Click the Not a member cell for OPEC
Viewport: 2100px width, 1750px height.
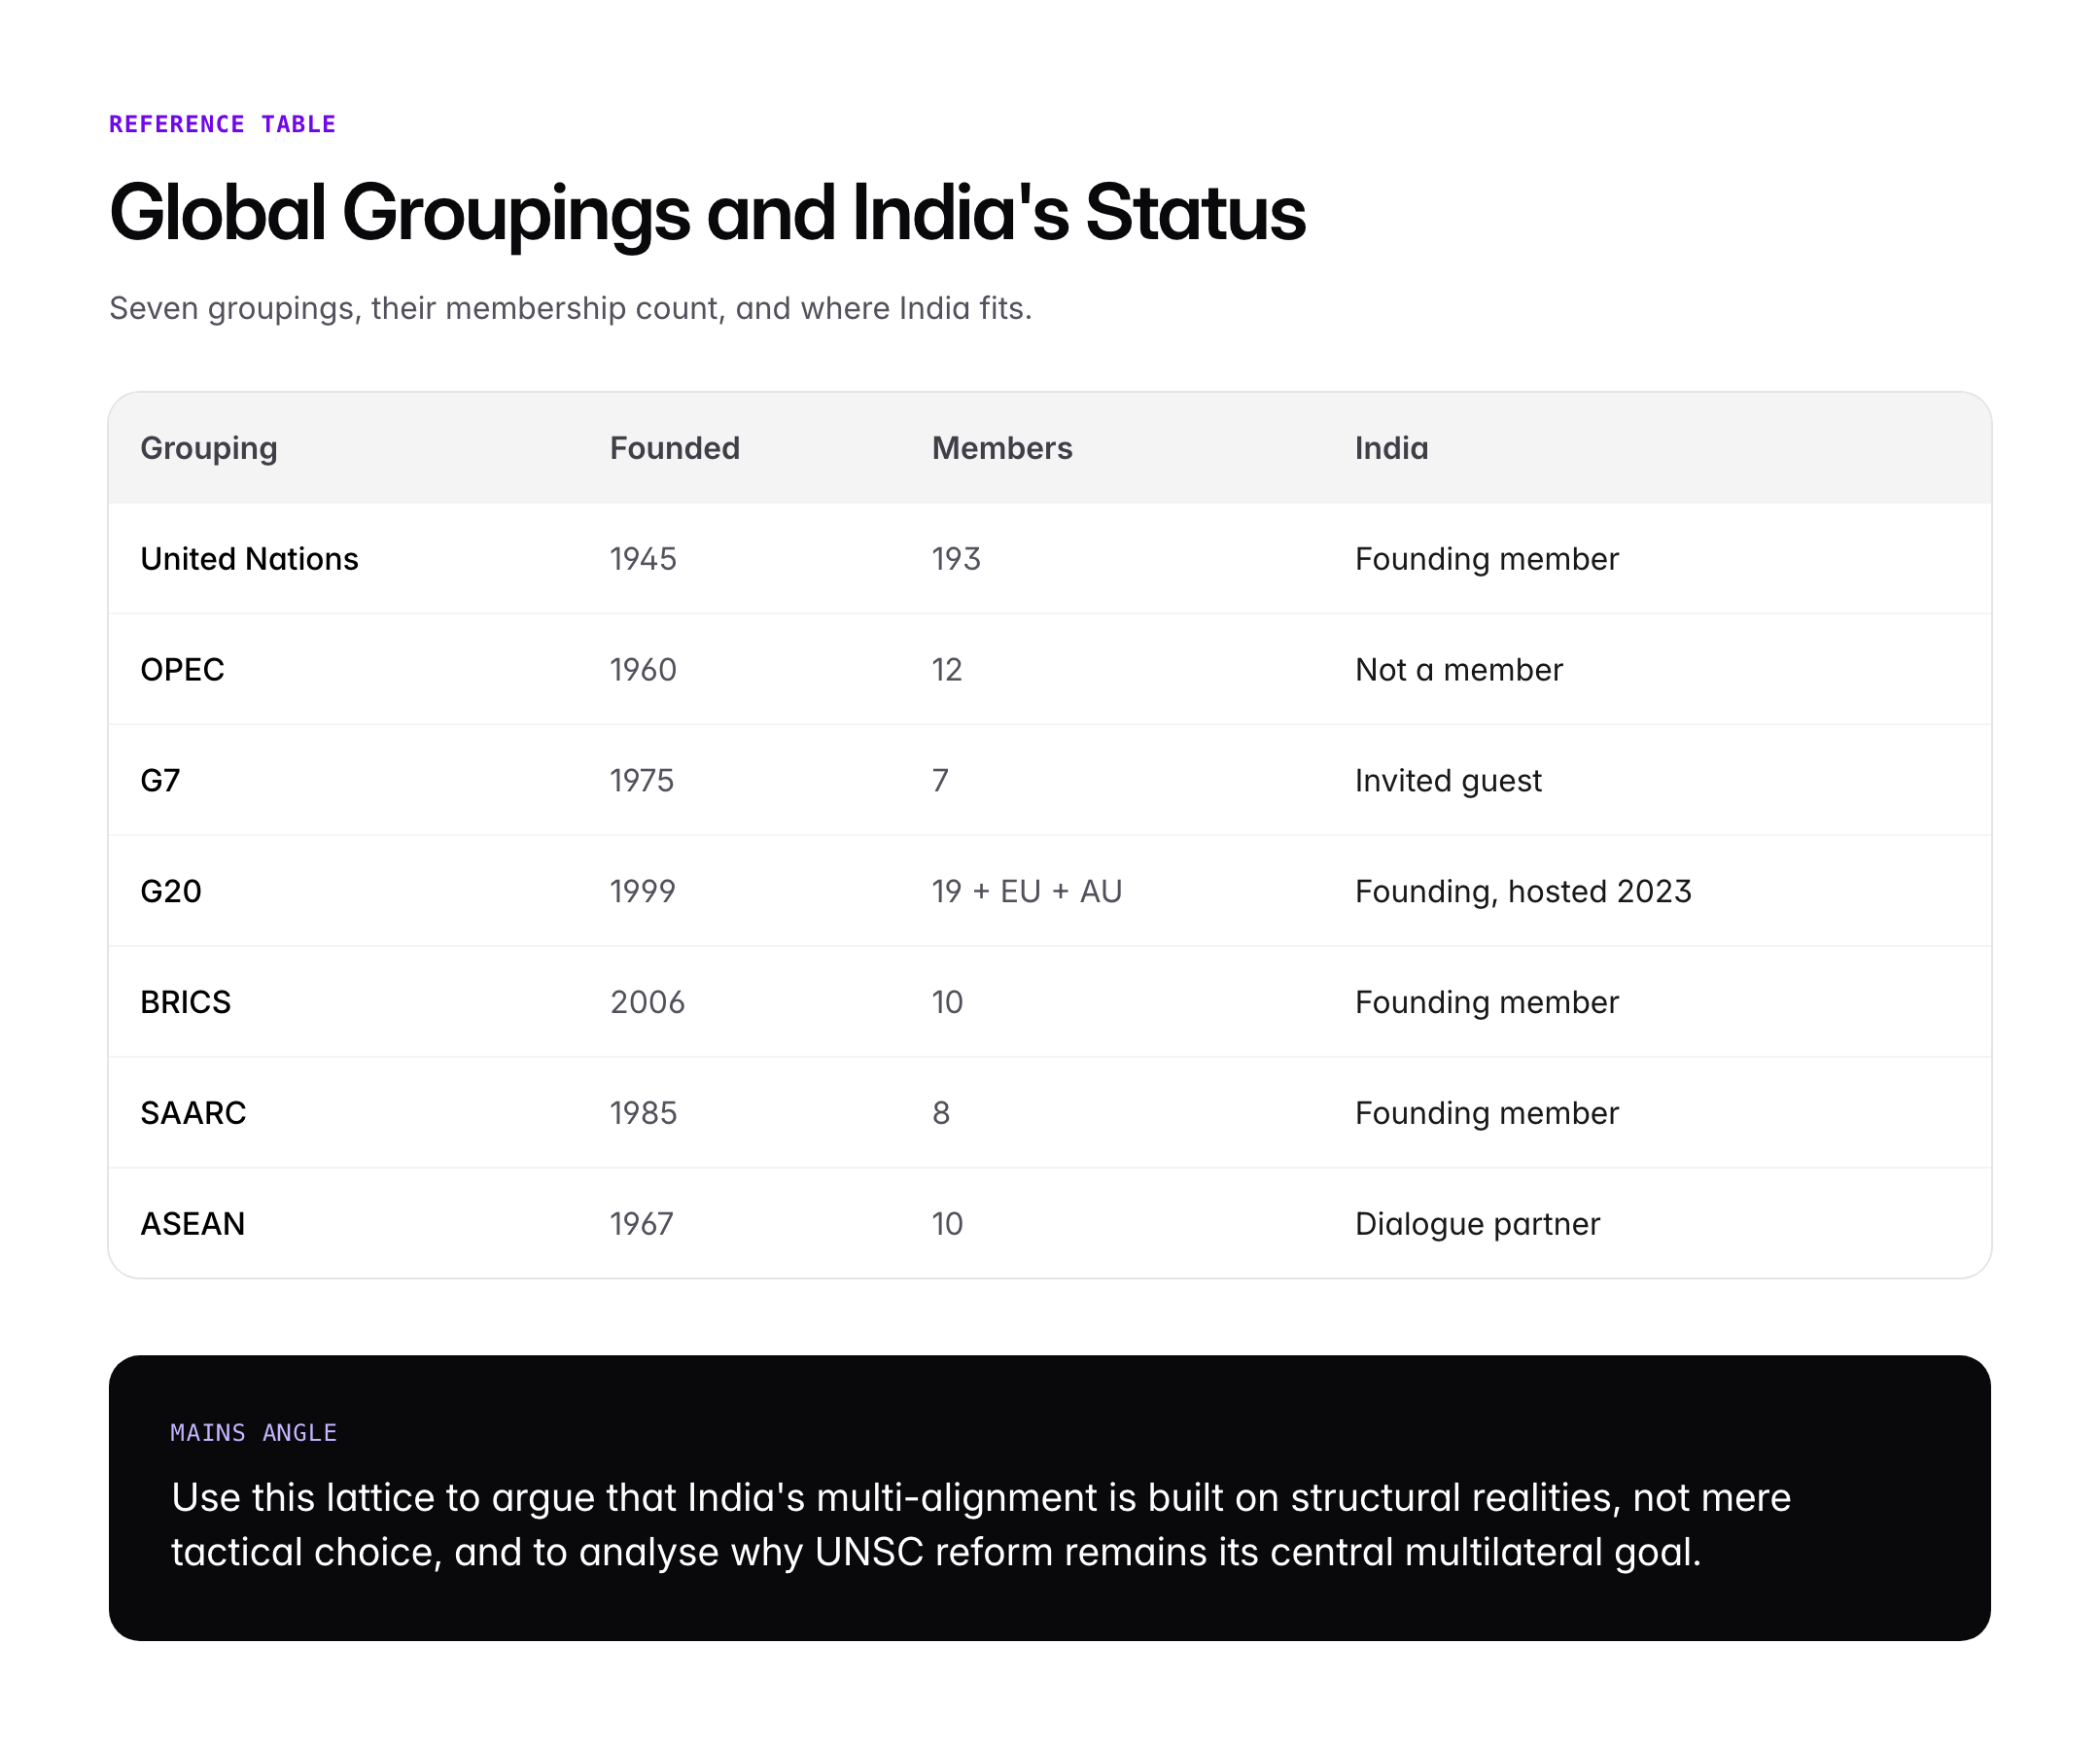[1458, 669]
